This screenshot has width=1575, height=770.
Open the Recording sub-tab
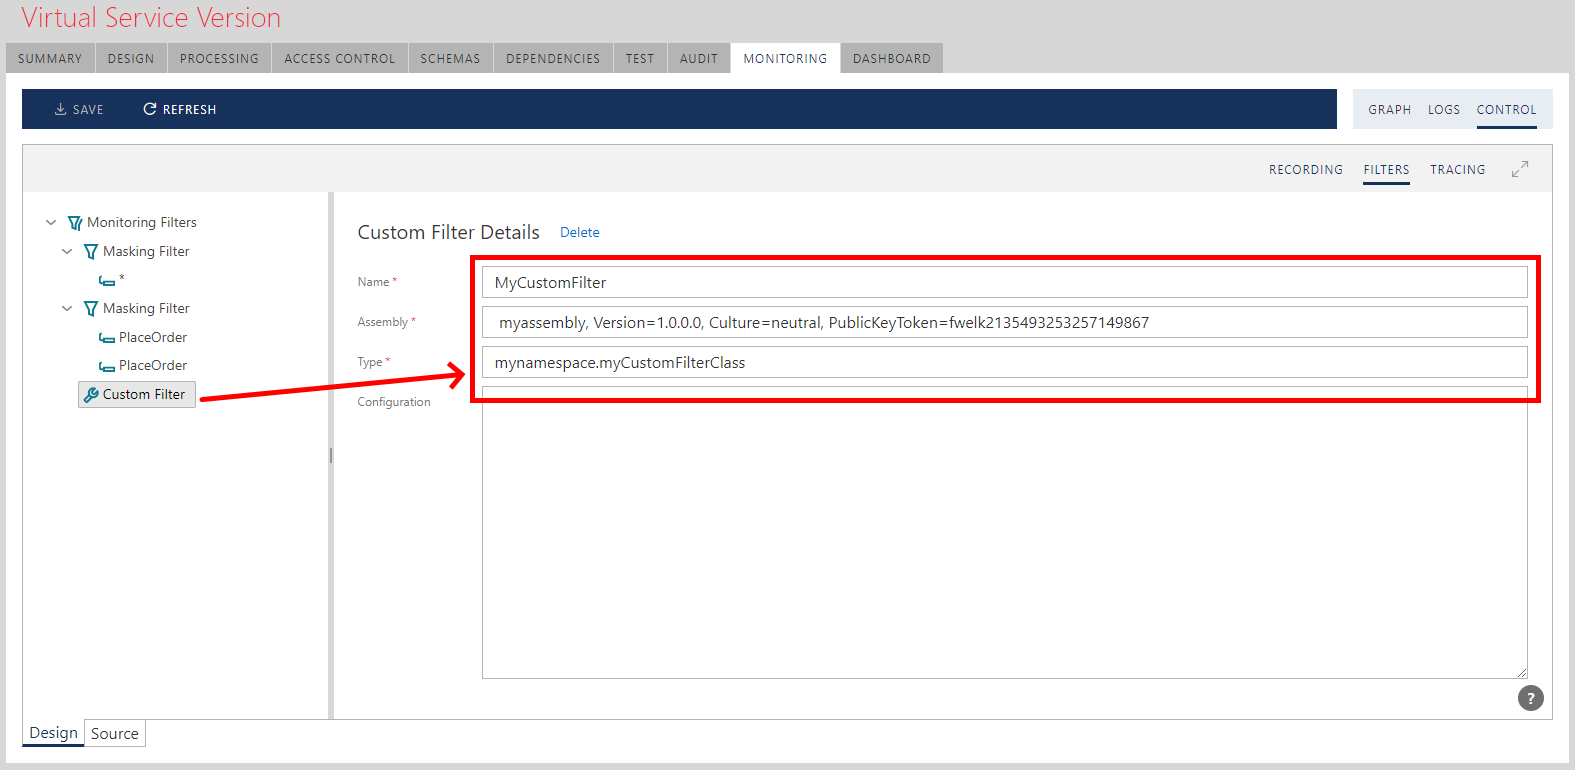(x=1306, y=170)
